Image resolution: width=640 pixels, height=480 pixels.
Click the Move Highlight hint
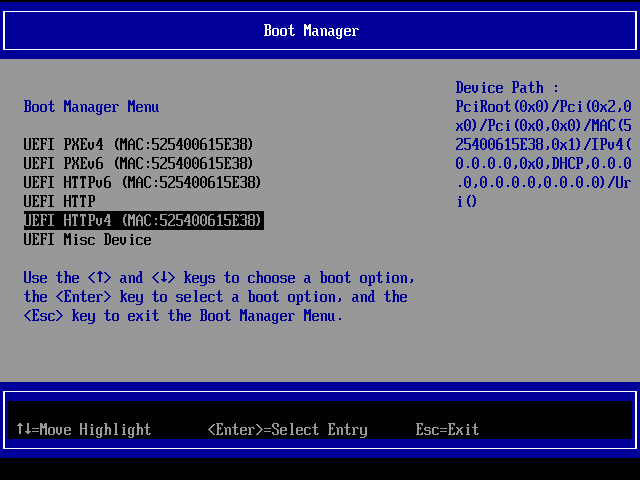(x=84, y=429)
